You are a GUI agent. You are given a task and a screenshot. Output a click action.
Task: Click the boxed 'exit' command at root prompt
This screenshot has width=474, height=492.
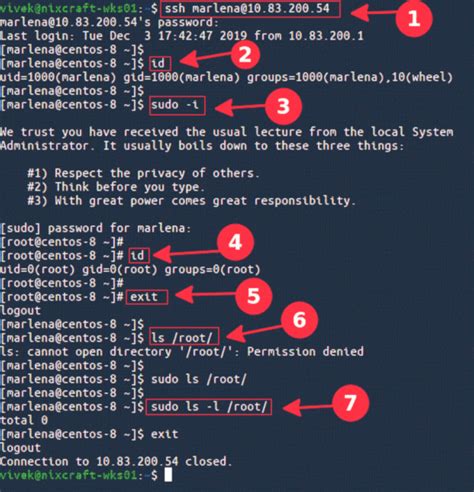[x=147, y=297]
